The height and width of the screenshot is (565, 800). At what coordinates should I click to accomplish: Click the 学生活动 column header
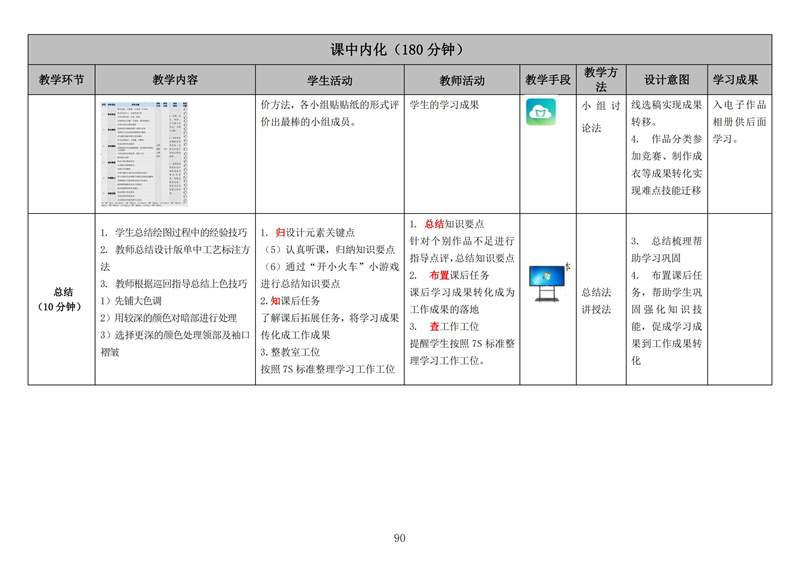pos(330,80)
